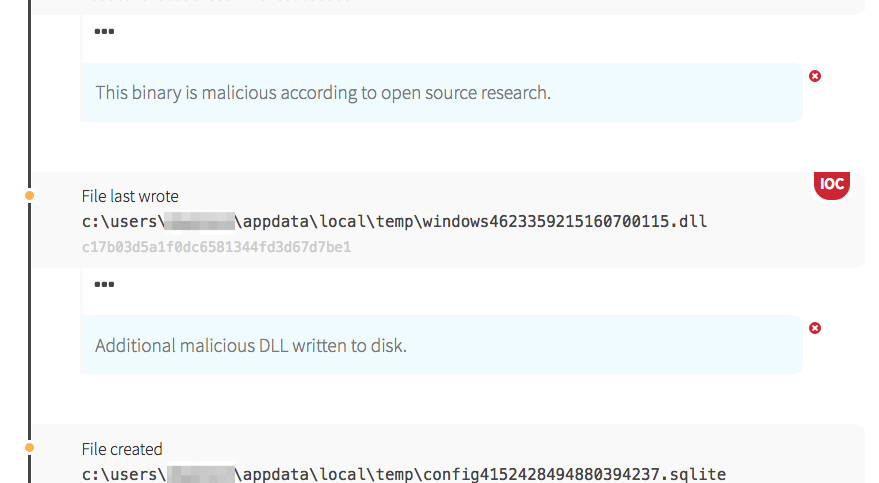
Task: Click the blurred username in the .dll path
Action: [200, 221]
